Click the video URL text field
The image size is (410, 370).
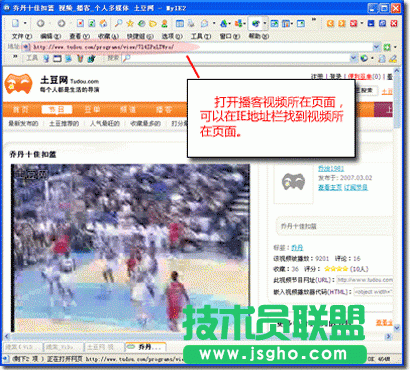(365, 280)
